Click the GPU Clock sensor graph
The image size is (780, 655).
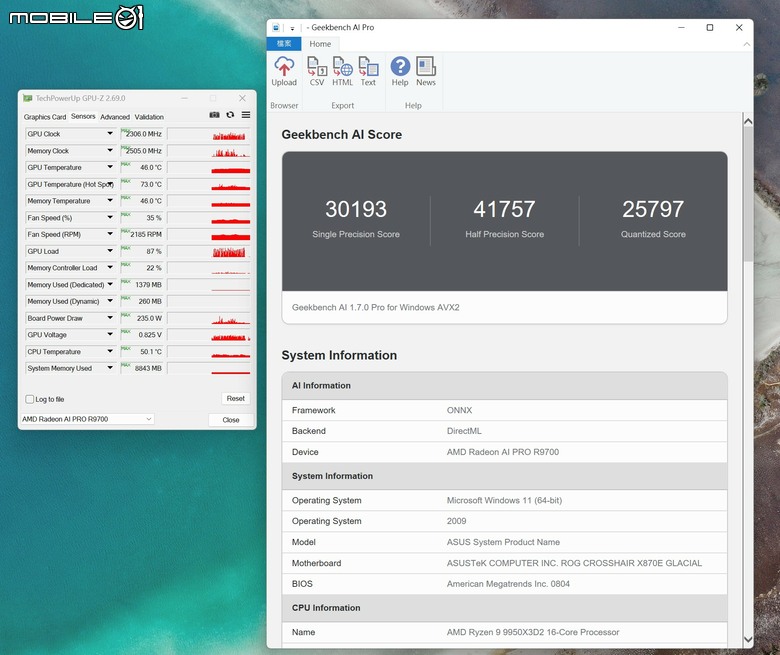click(209, 134)
